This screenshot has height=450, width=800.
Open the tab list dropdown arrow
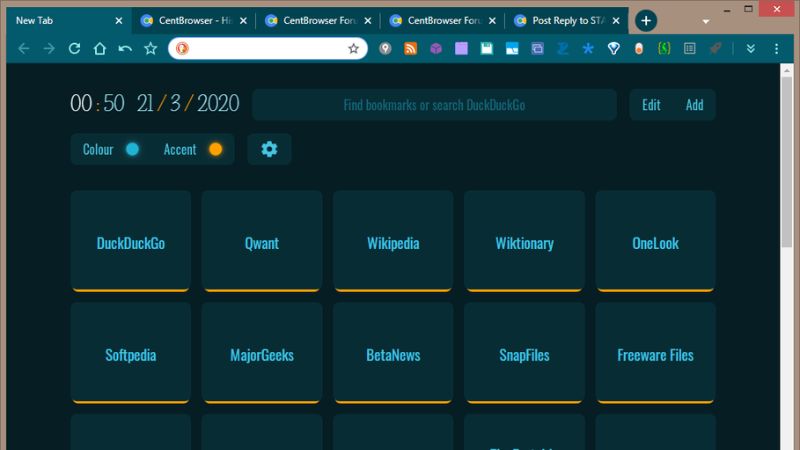(706, 21)
